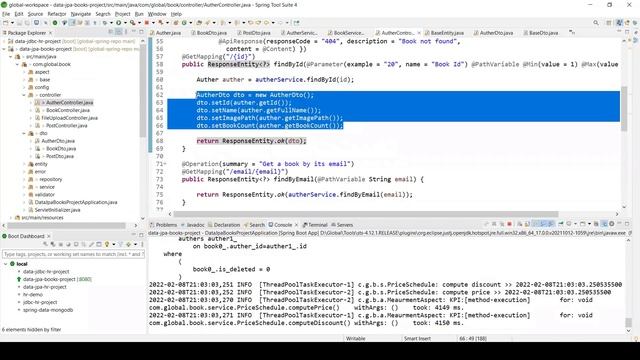Viewport: 640px width, 360px height.
Task: Click the editor horizontal scrollbar
Action: click(x=366, y=214)
